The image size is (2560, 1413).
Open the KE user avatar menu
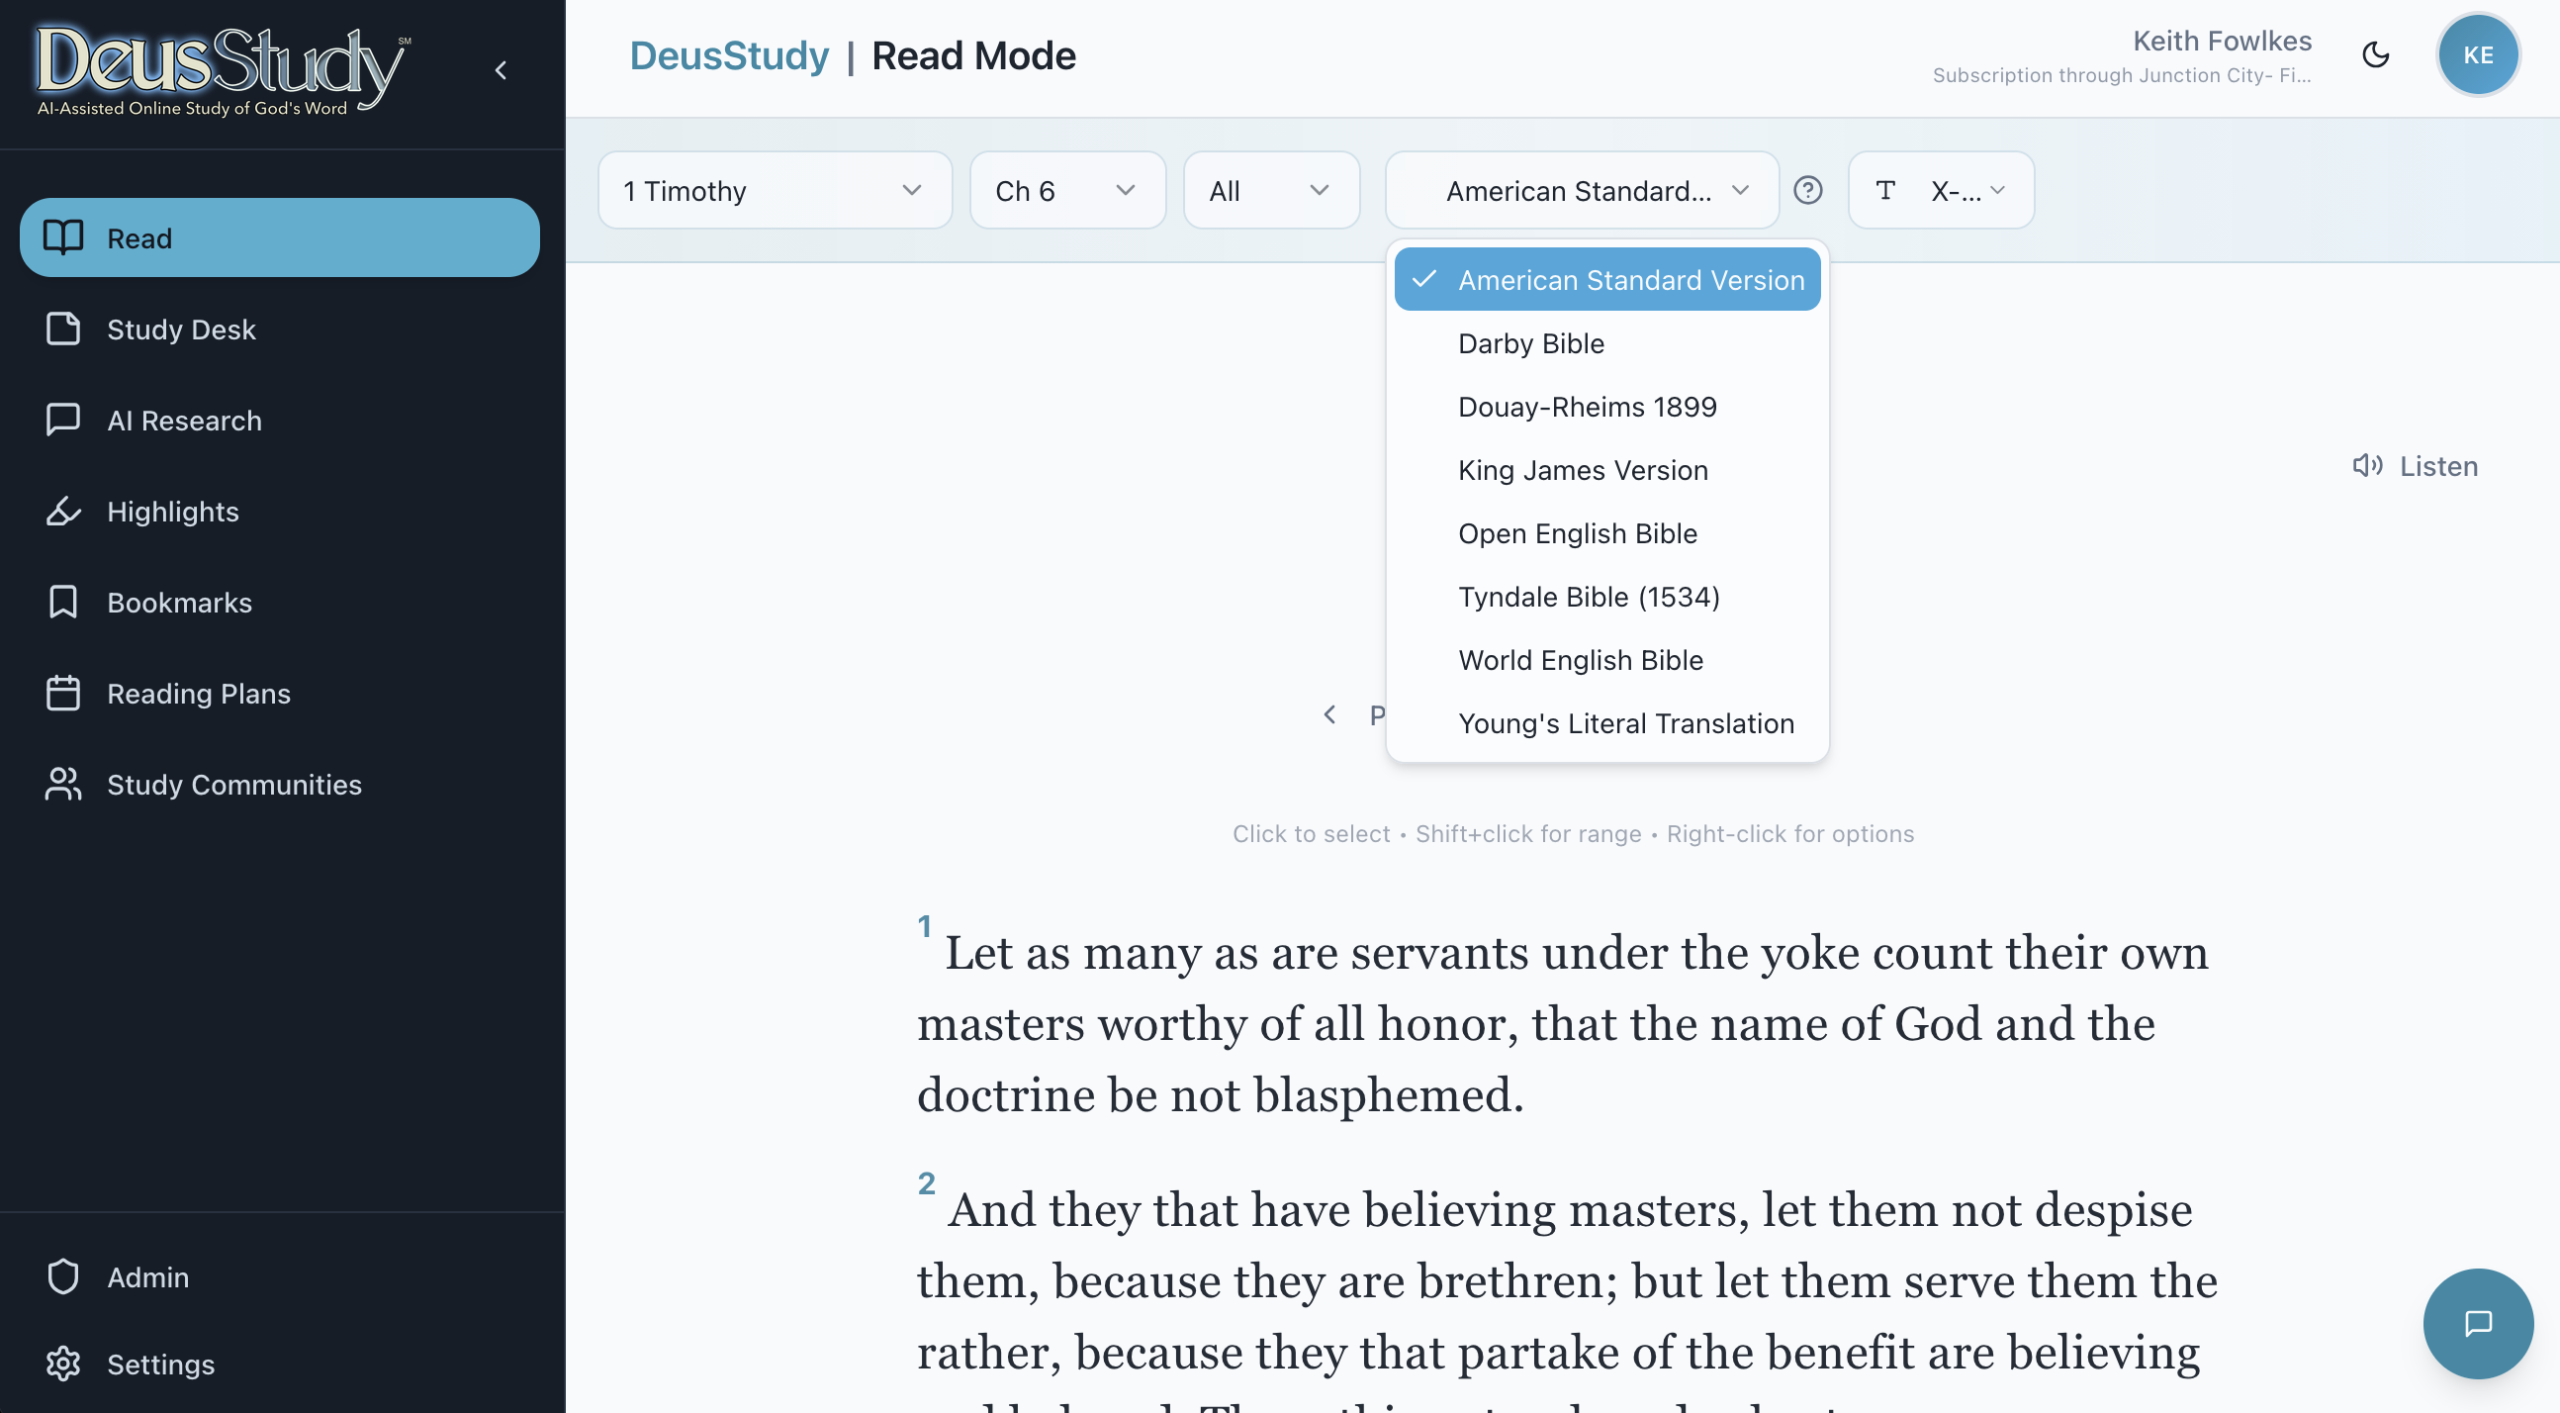click(x=2477, y=55)
